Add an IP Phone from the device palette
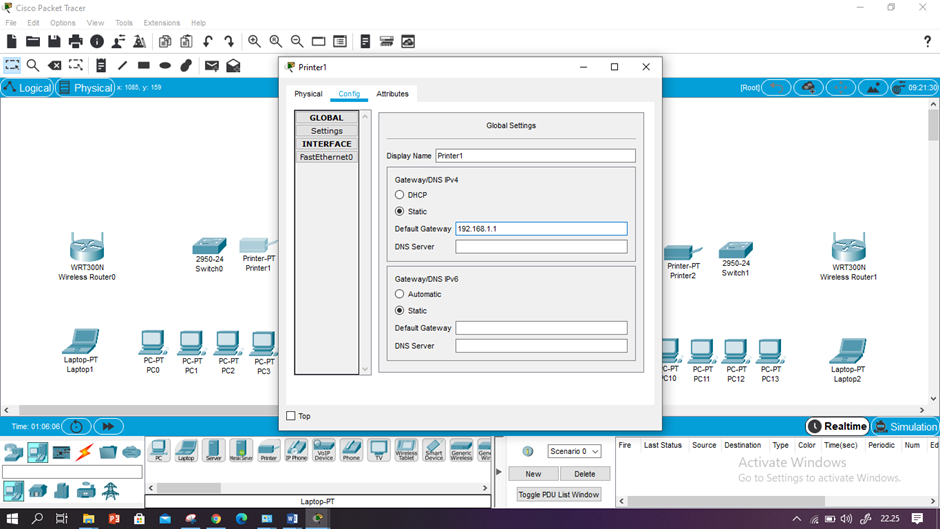 (296, 450)
